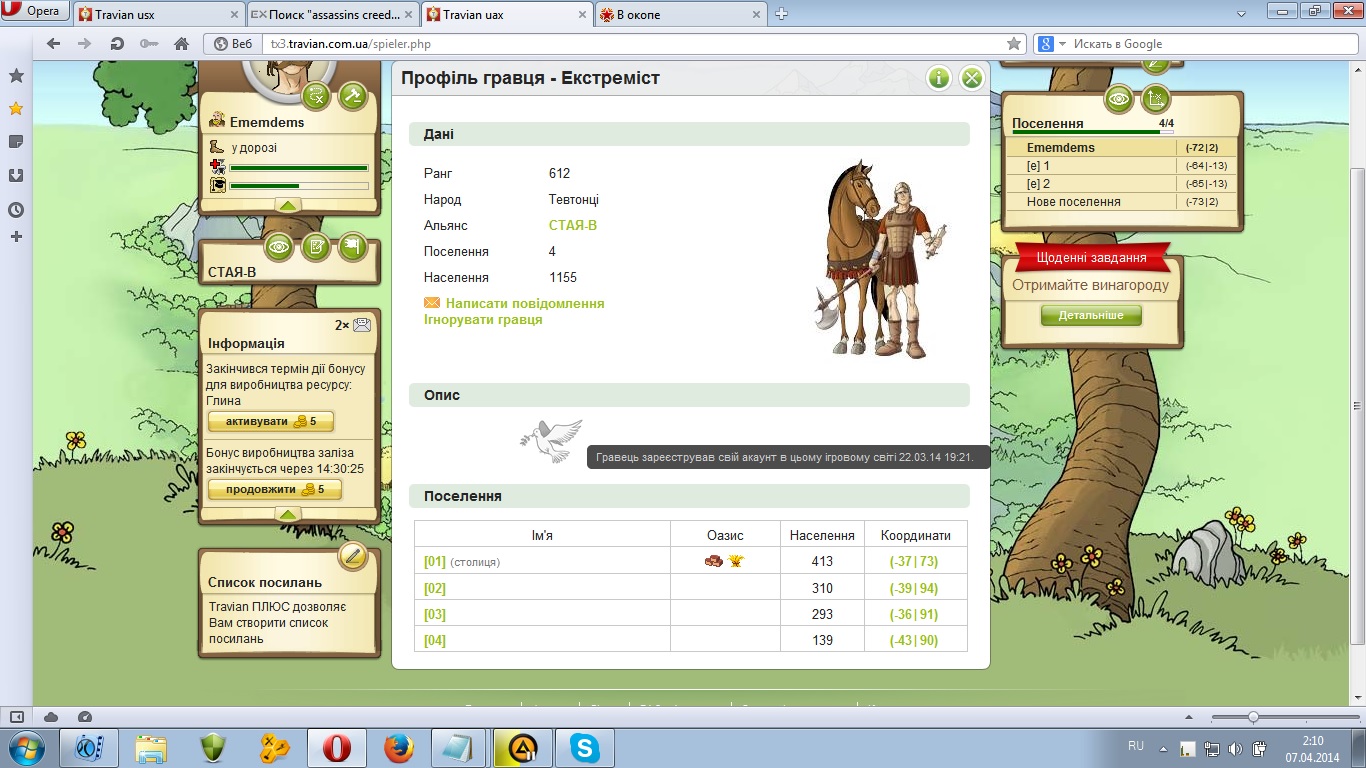1366x768 pixels.
Task: Open password wand key icon
Action: pyautogui.click(x=149, y=44)
